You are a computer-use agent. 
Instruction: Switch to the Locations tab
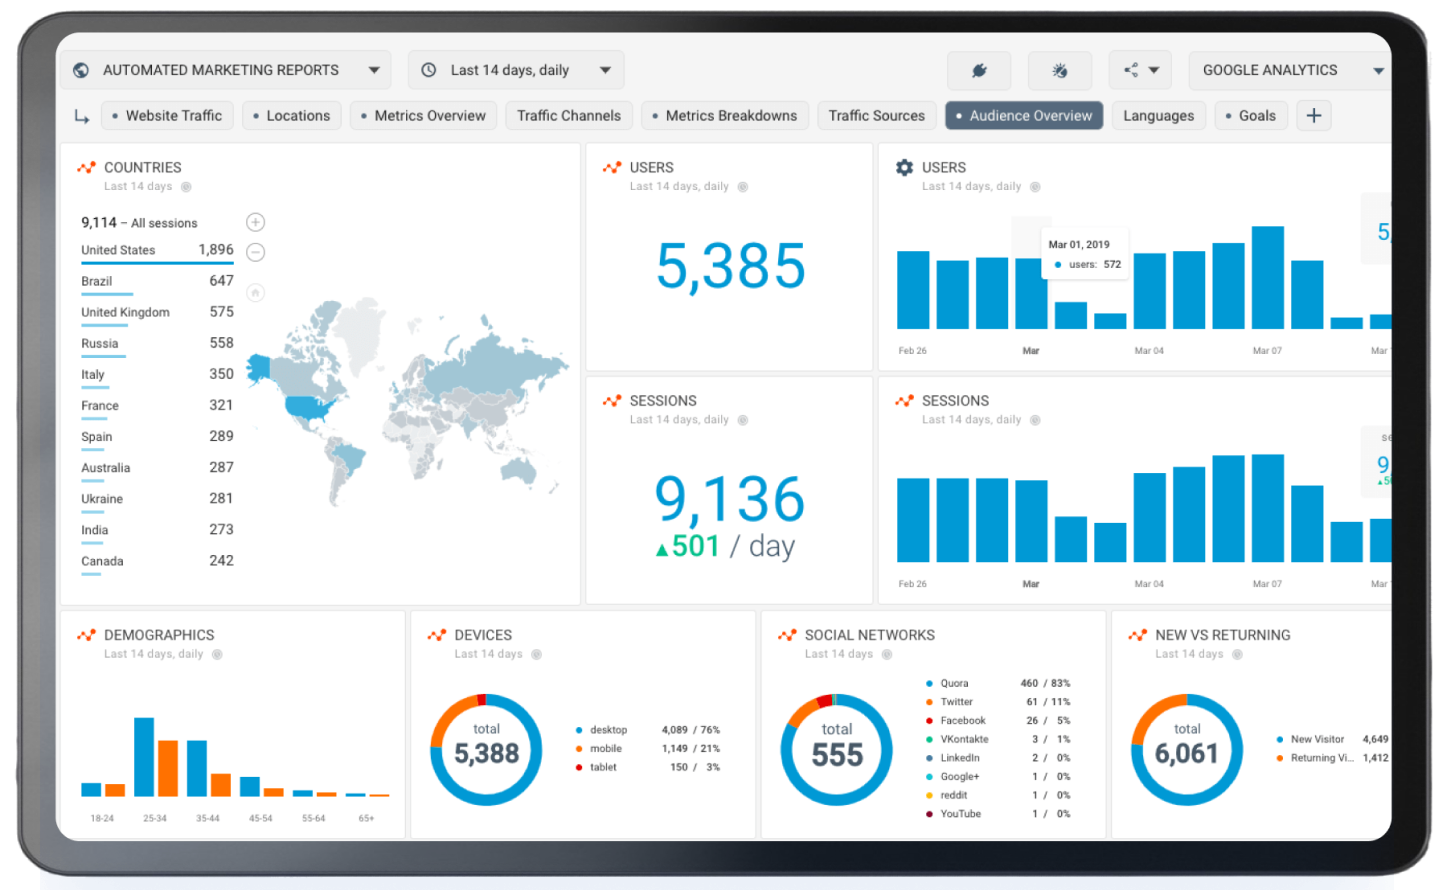pyautogui.click(x=291, y=116)
